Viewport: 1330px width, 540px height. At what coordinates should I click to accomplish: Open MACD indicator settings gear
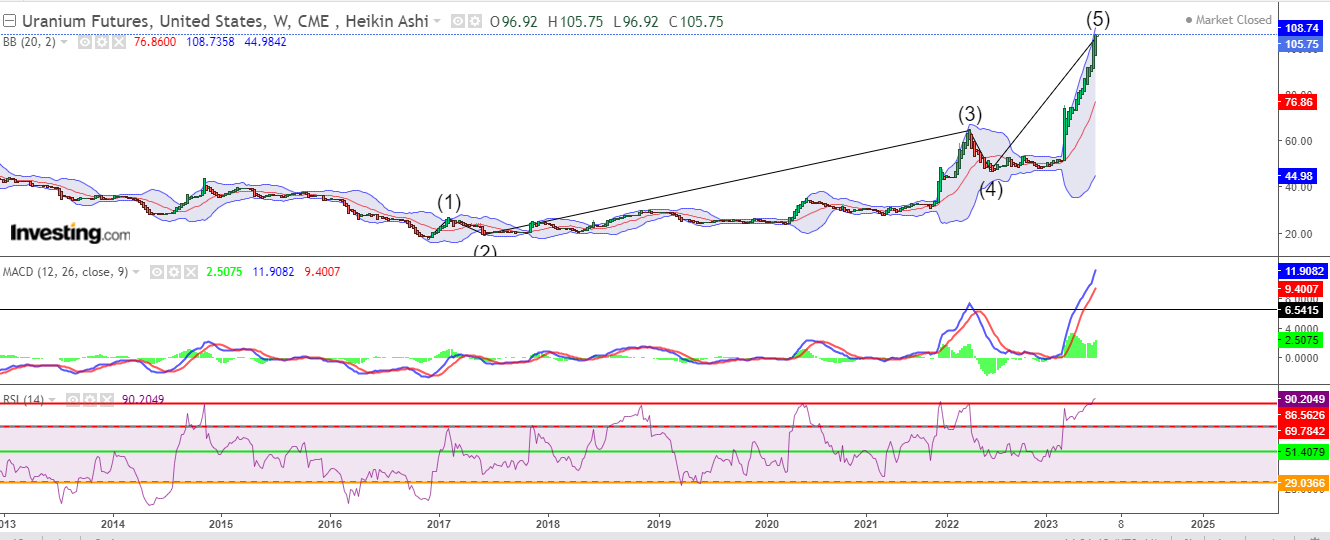pyautogui.click(x=173, y=272)
